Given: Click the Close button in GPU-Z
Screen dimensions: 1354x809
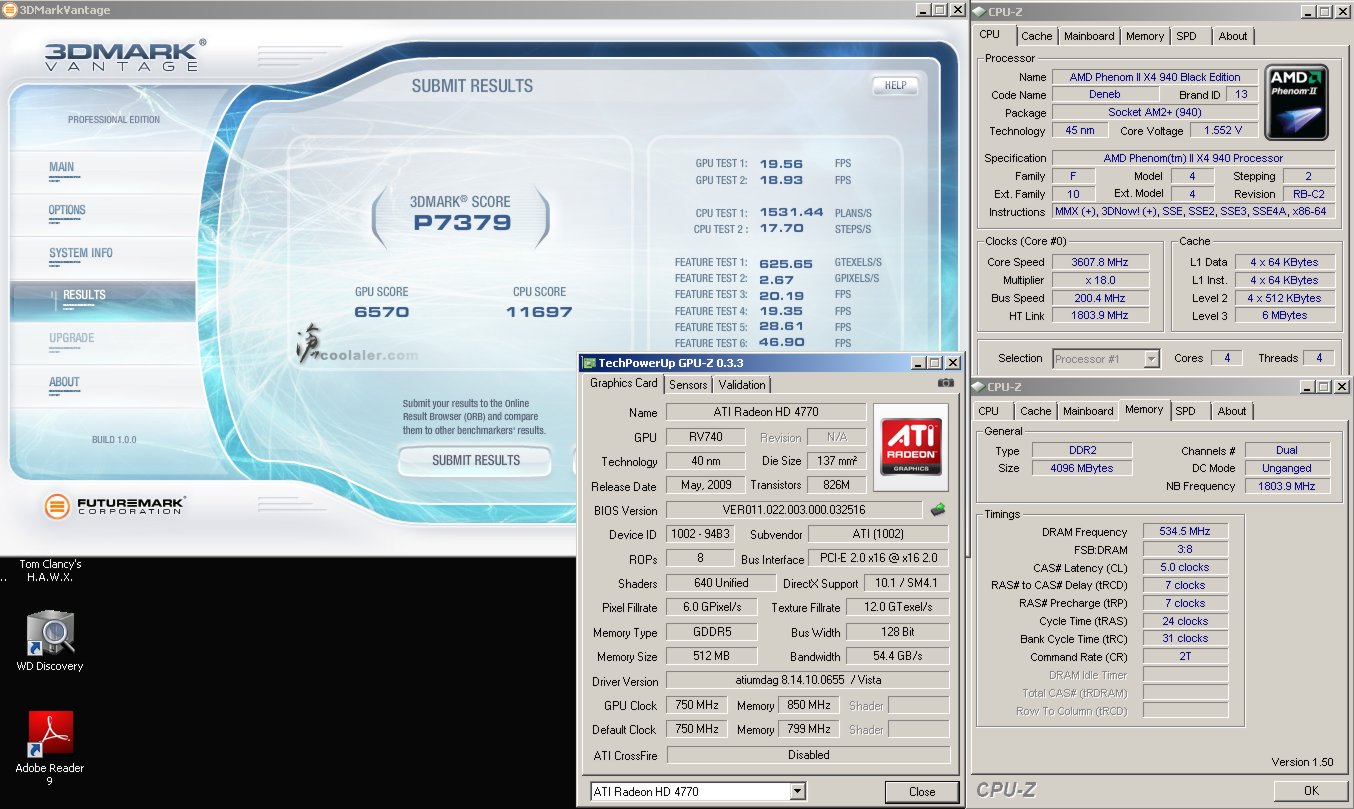Looking at the screenshot, I should pyautogui.click(x=922, y=791).
